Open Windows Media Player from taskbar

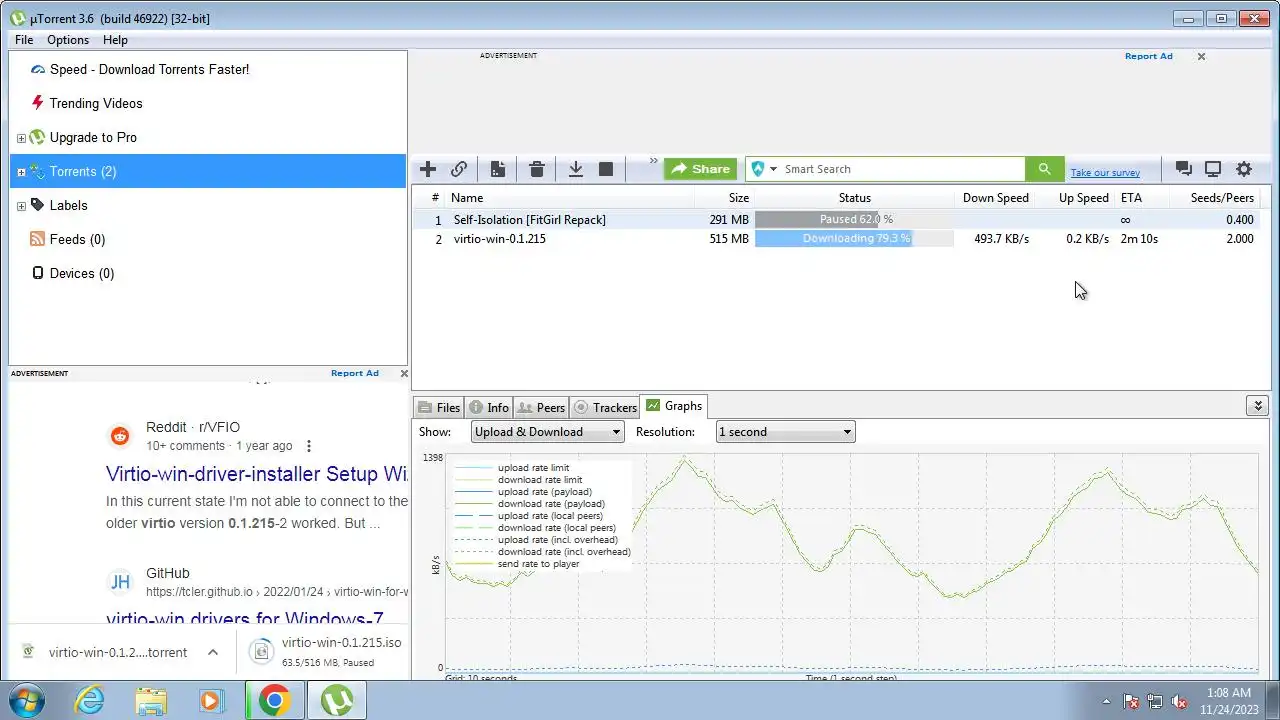(x=211, y=701)
